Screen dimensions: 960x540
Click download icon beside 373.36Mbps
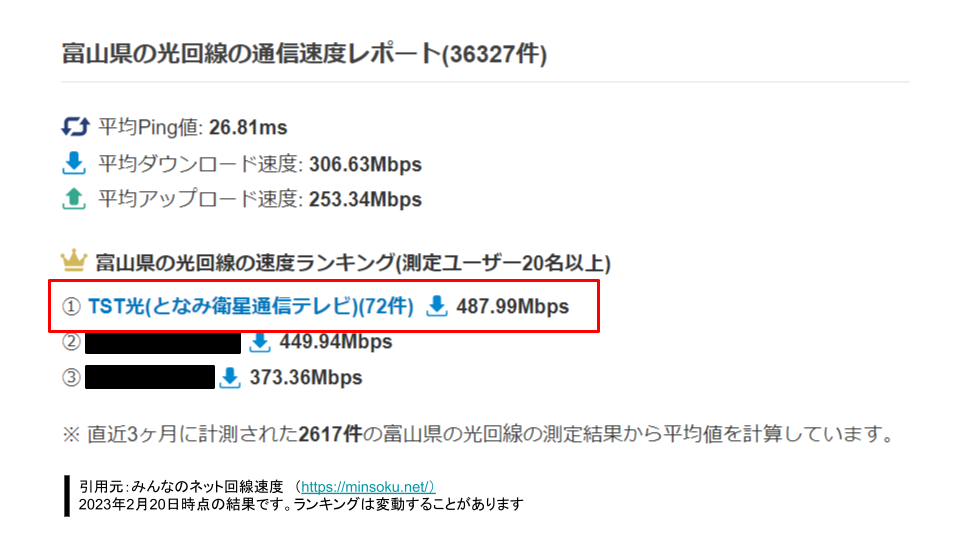point(230,377)
